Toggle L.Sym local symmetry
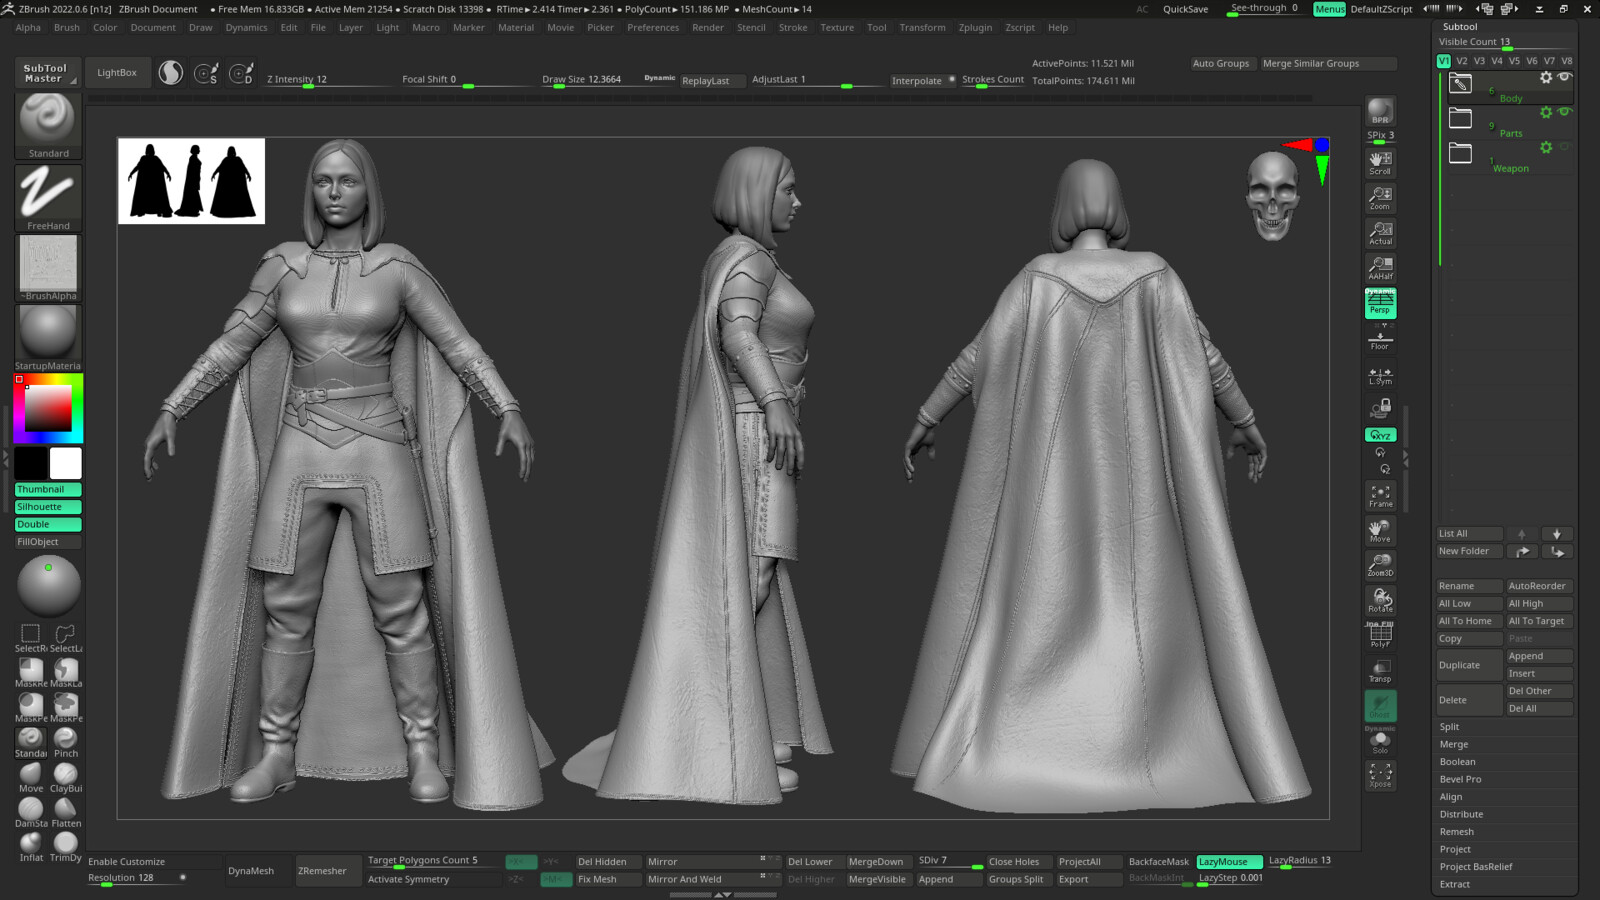1600x900 pixels. click(x=1380, y=375)
